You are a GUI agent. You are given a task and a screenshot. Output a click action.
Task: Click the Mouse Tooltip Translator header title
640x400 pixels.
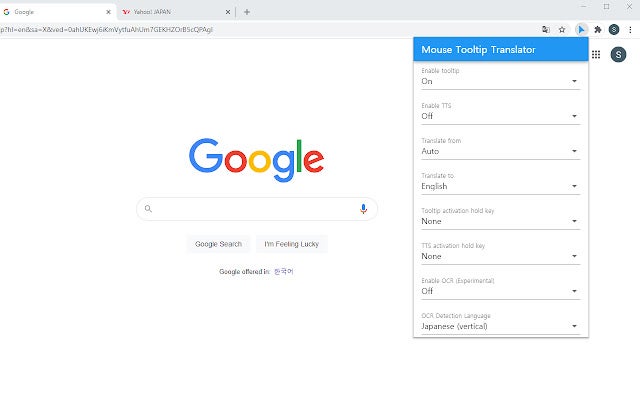tap(478, 50)
